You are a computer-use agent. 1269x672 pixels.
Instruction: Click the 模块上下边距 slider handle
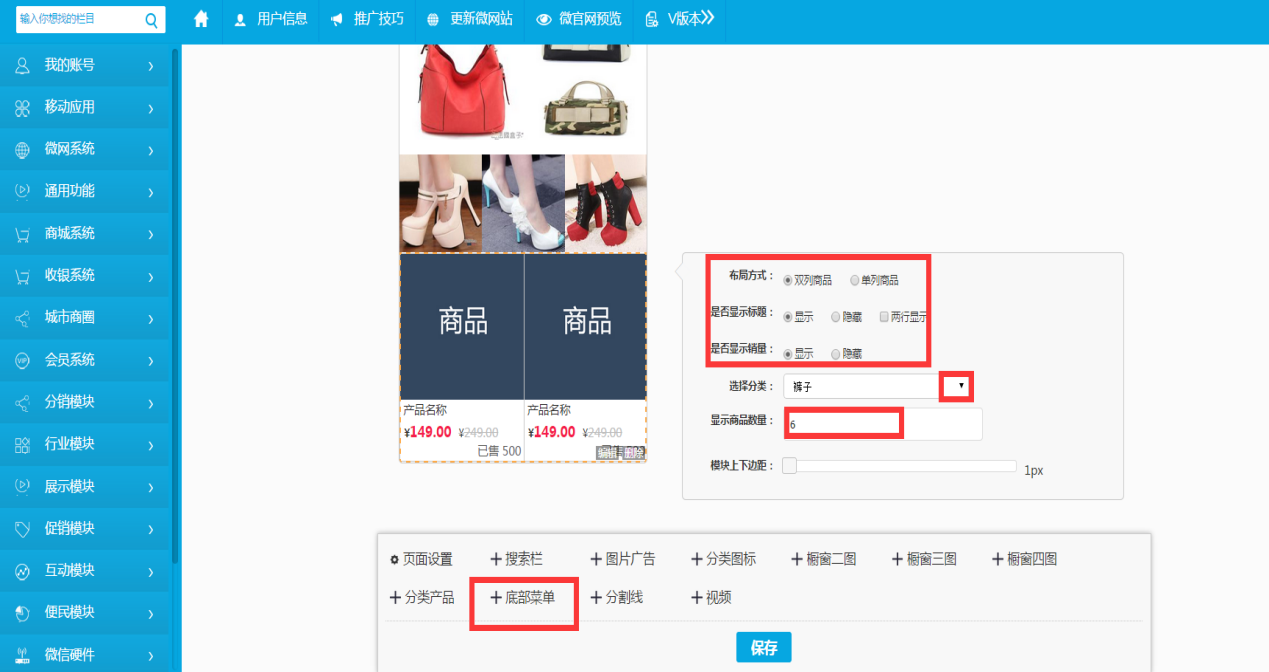(x=789, y=466)
